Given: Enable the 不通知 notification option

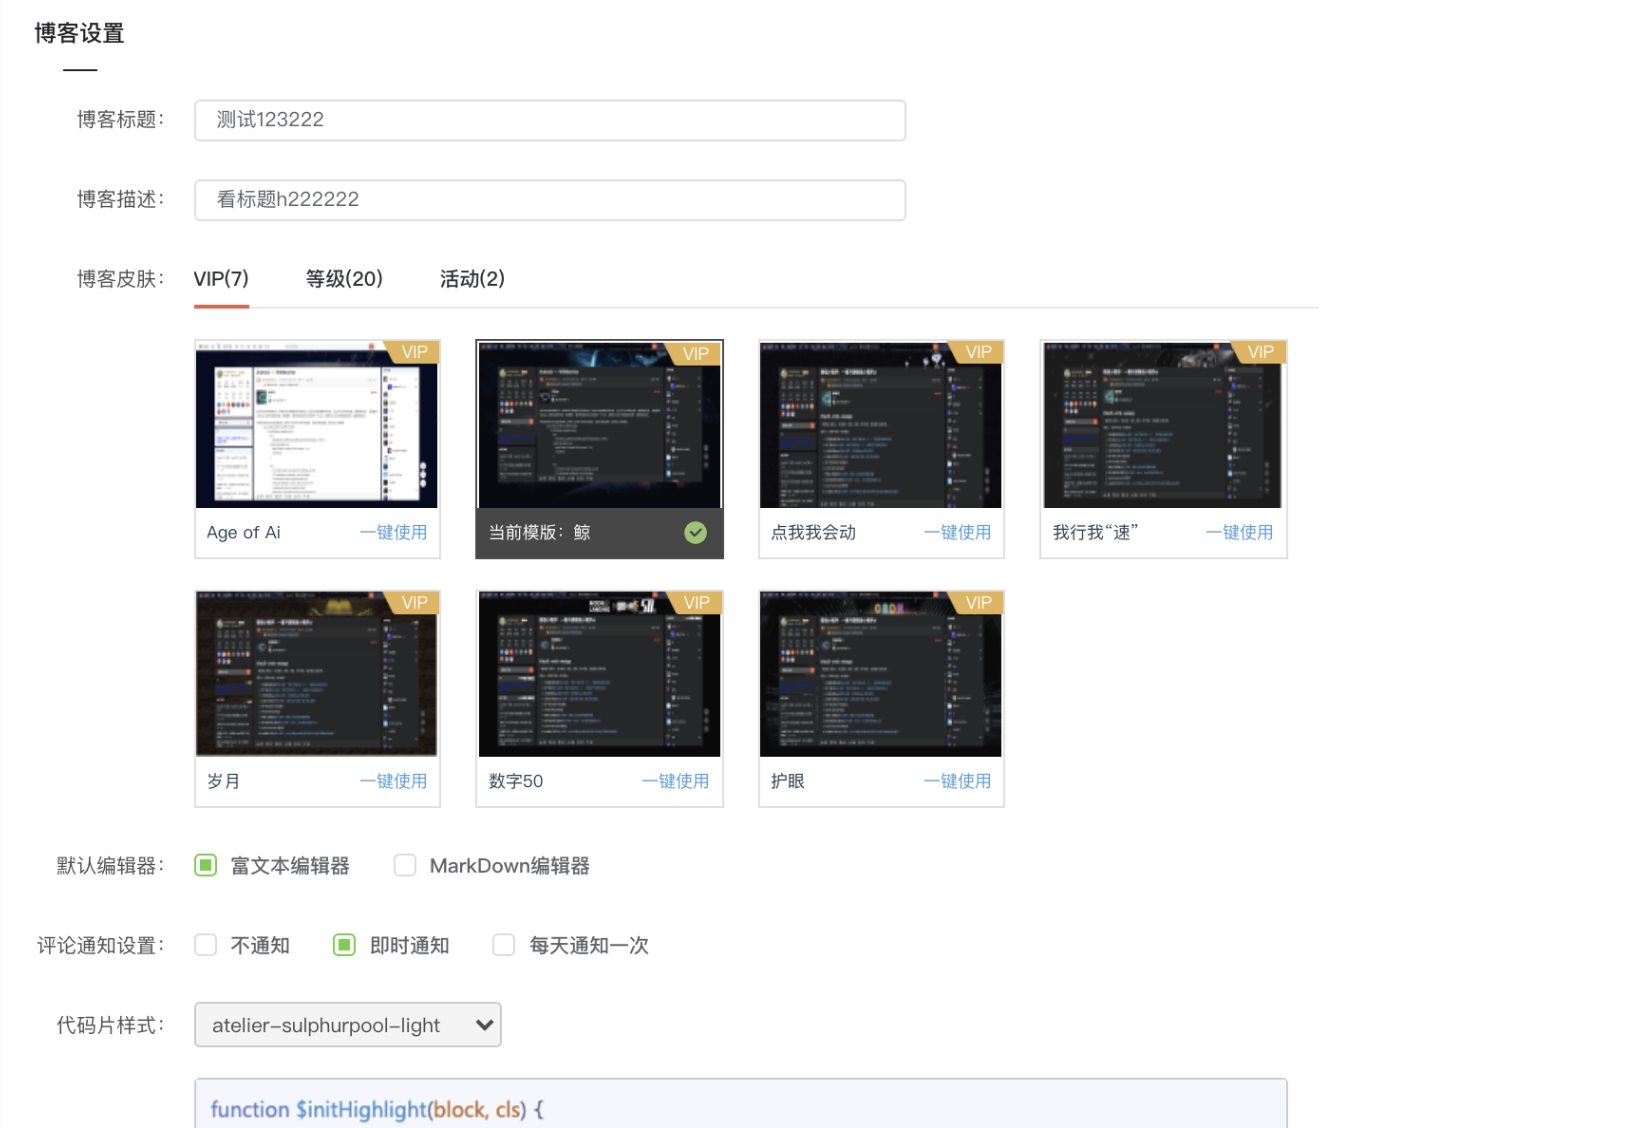Looking at the screenshot, I should coord(205,944).
